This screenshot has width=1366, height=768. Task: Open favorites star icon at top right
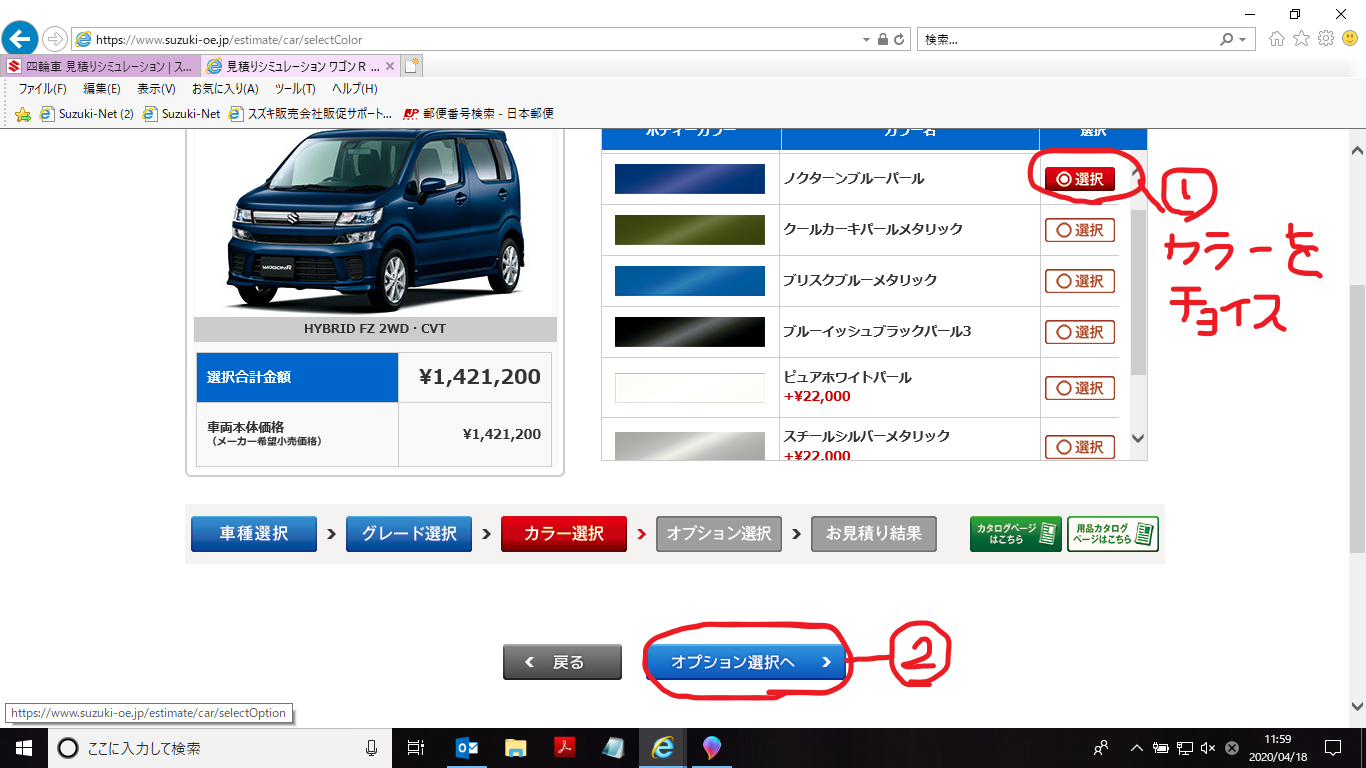[x=1301, y=39]
